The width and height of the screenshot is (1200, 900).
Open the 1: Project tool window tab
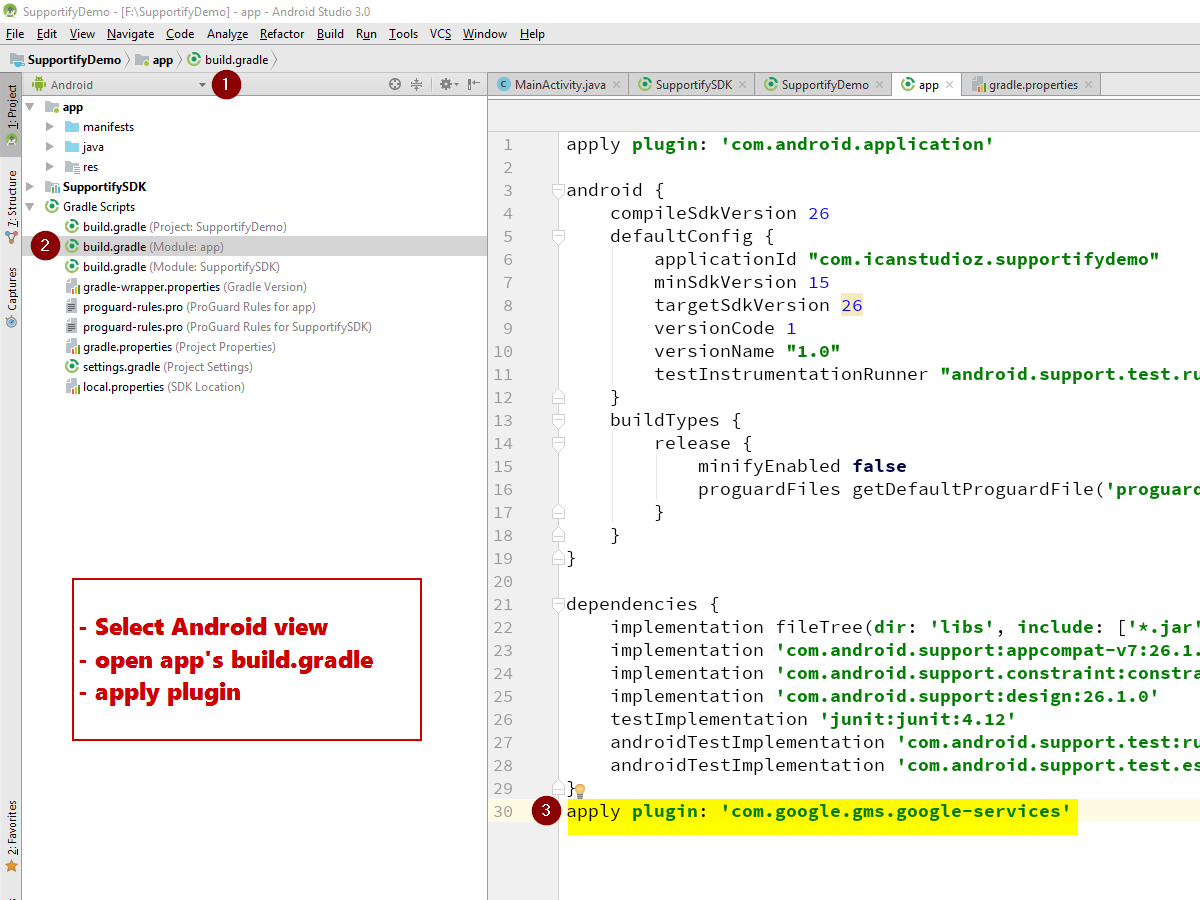point(11,114)
